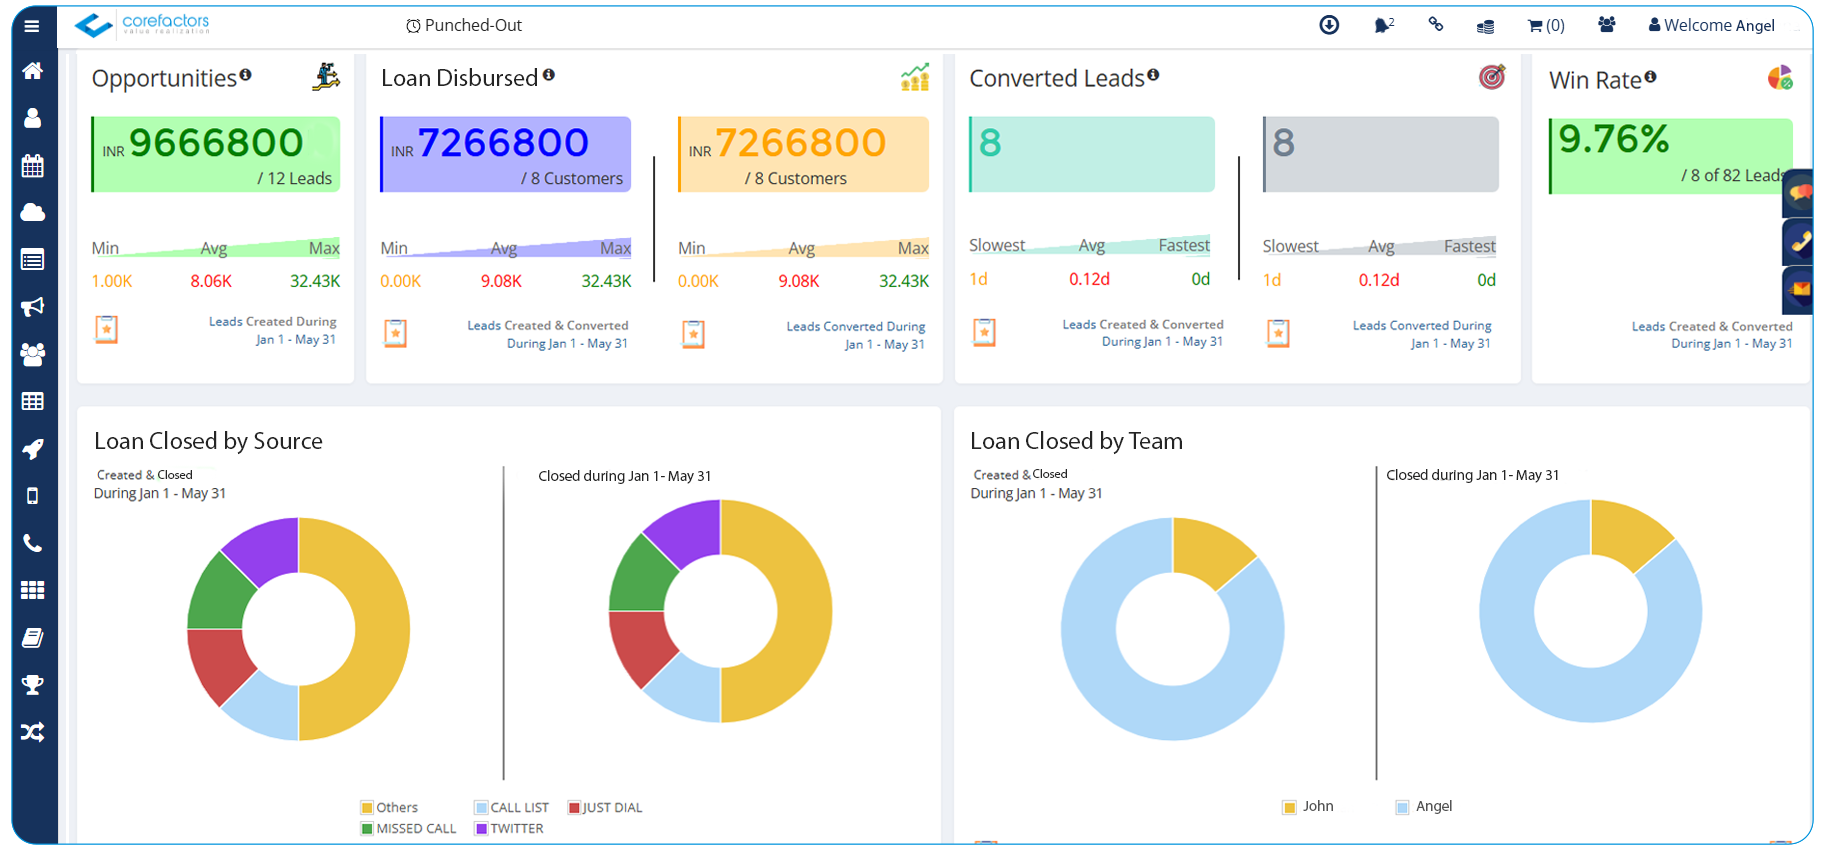Open the team group sidebar icon

32,354
